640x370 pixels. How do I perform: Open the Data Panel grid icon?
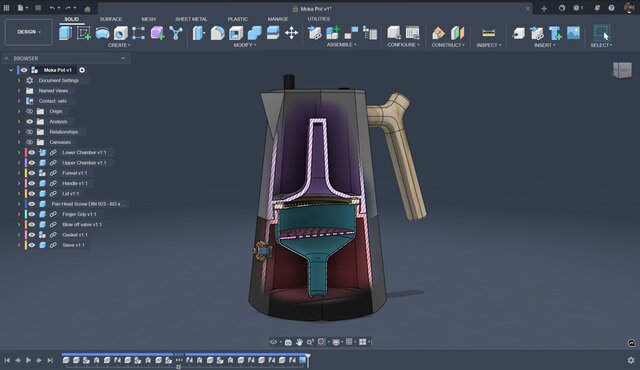(6, 8)
